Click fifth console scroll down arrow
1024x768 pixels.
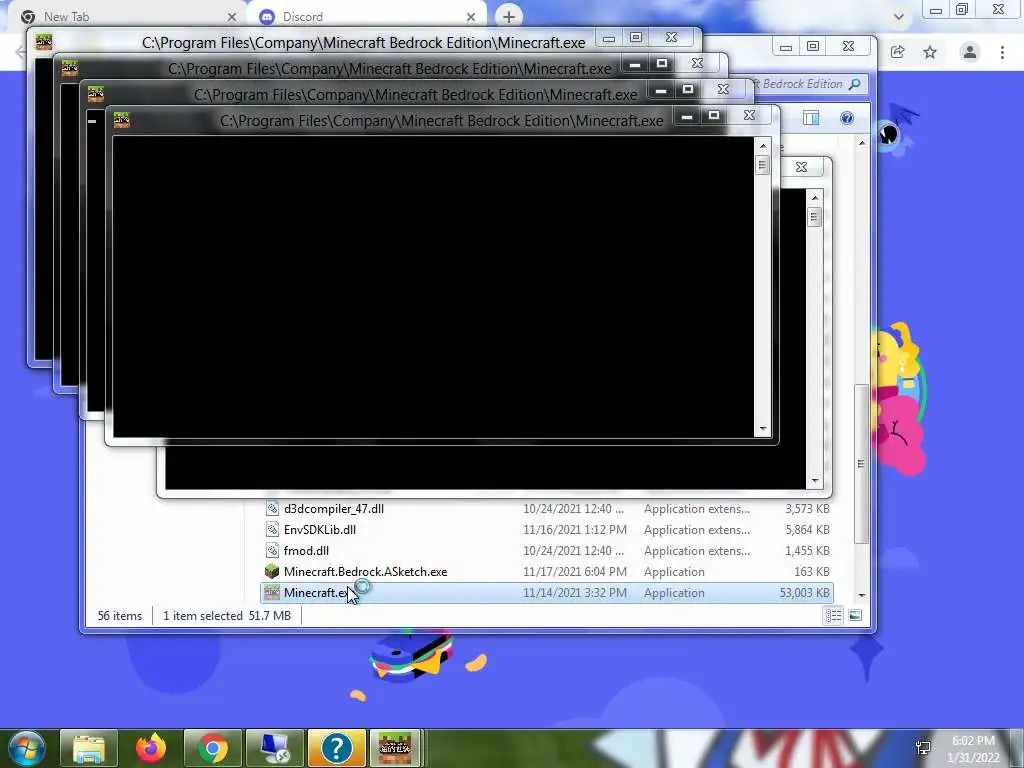[x=814, y=481]
